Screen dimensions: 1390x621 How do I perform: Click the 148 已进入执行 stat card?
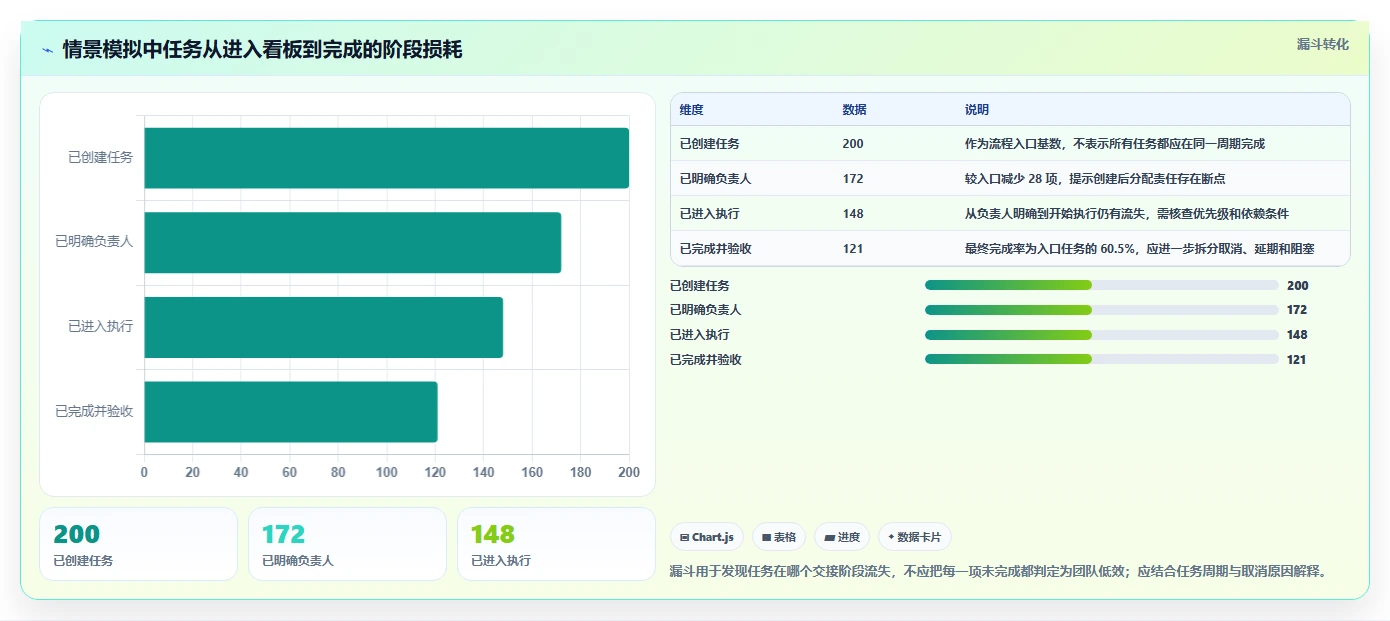[x=556, y=544]
